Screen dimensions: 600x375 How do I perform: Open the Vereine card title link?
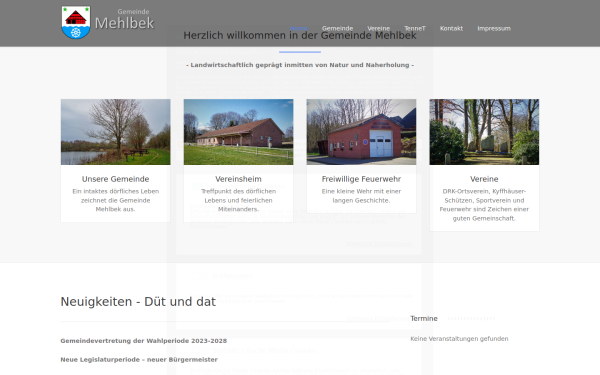tap(484, 179)
